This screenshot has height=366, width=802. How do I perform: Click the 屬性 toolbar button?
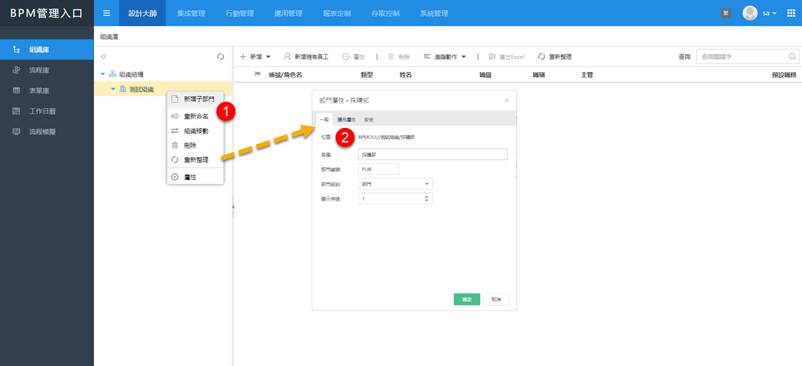click(x=353, y=57)
